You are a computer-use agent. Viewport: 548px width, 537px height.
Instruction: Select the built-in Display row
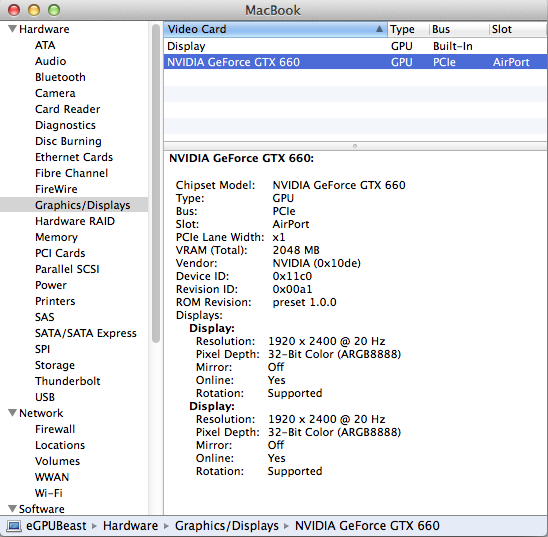tap(355, 46)
